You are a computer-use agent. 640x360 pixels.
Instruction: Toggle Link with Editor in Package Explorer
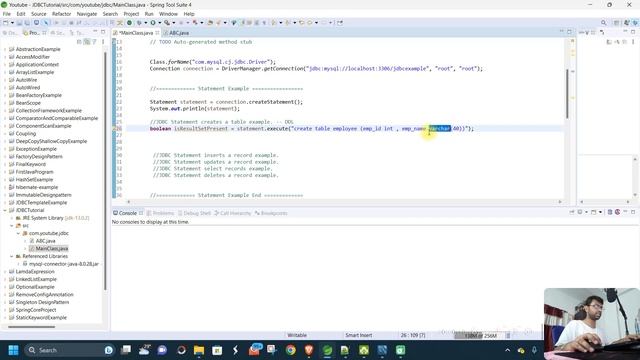87,42
